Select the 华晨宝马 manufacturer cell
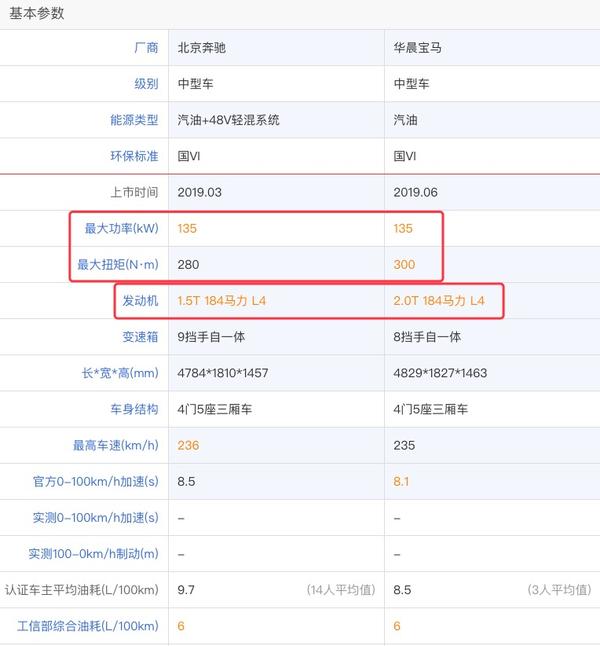The width and height of the screenshot is (600, 646). point(417,48)
